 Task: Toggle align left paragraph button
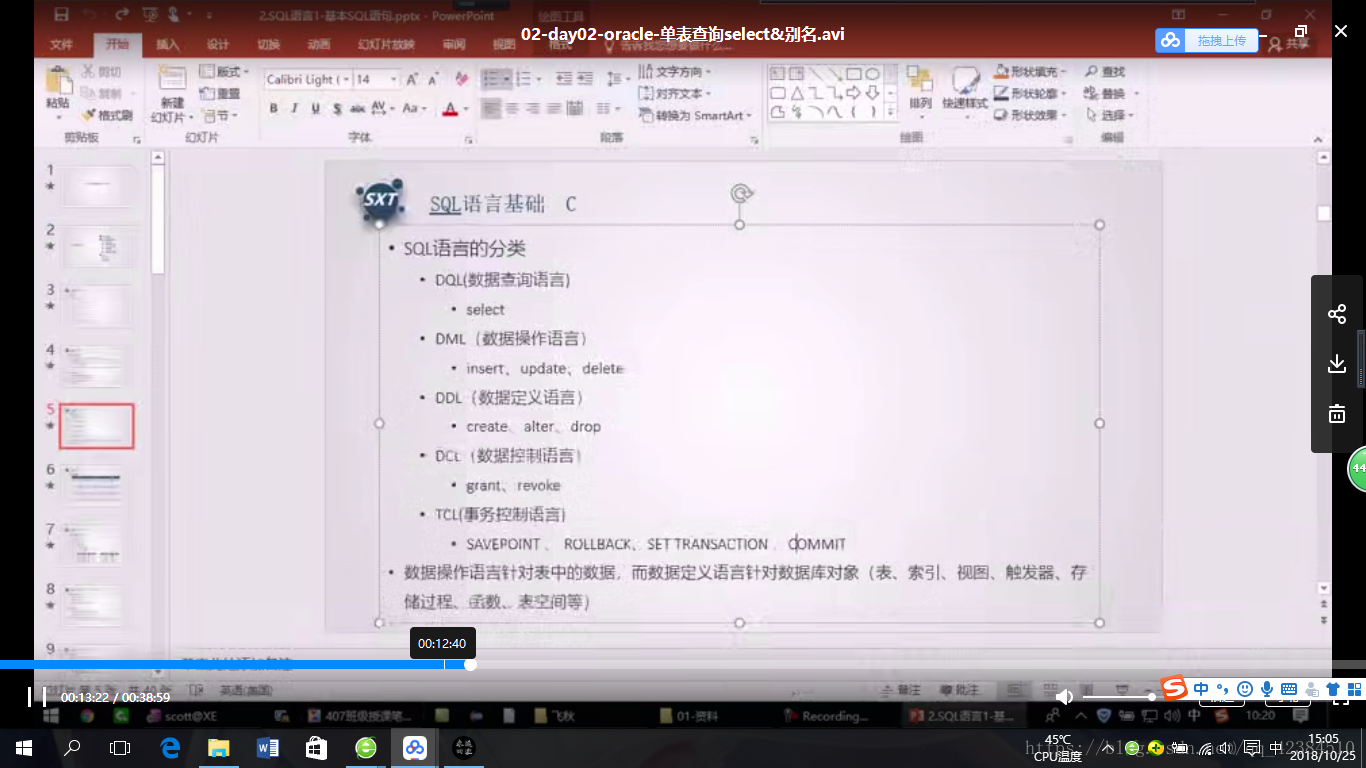[490, 108]
